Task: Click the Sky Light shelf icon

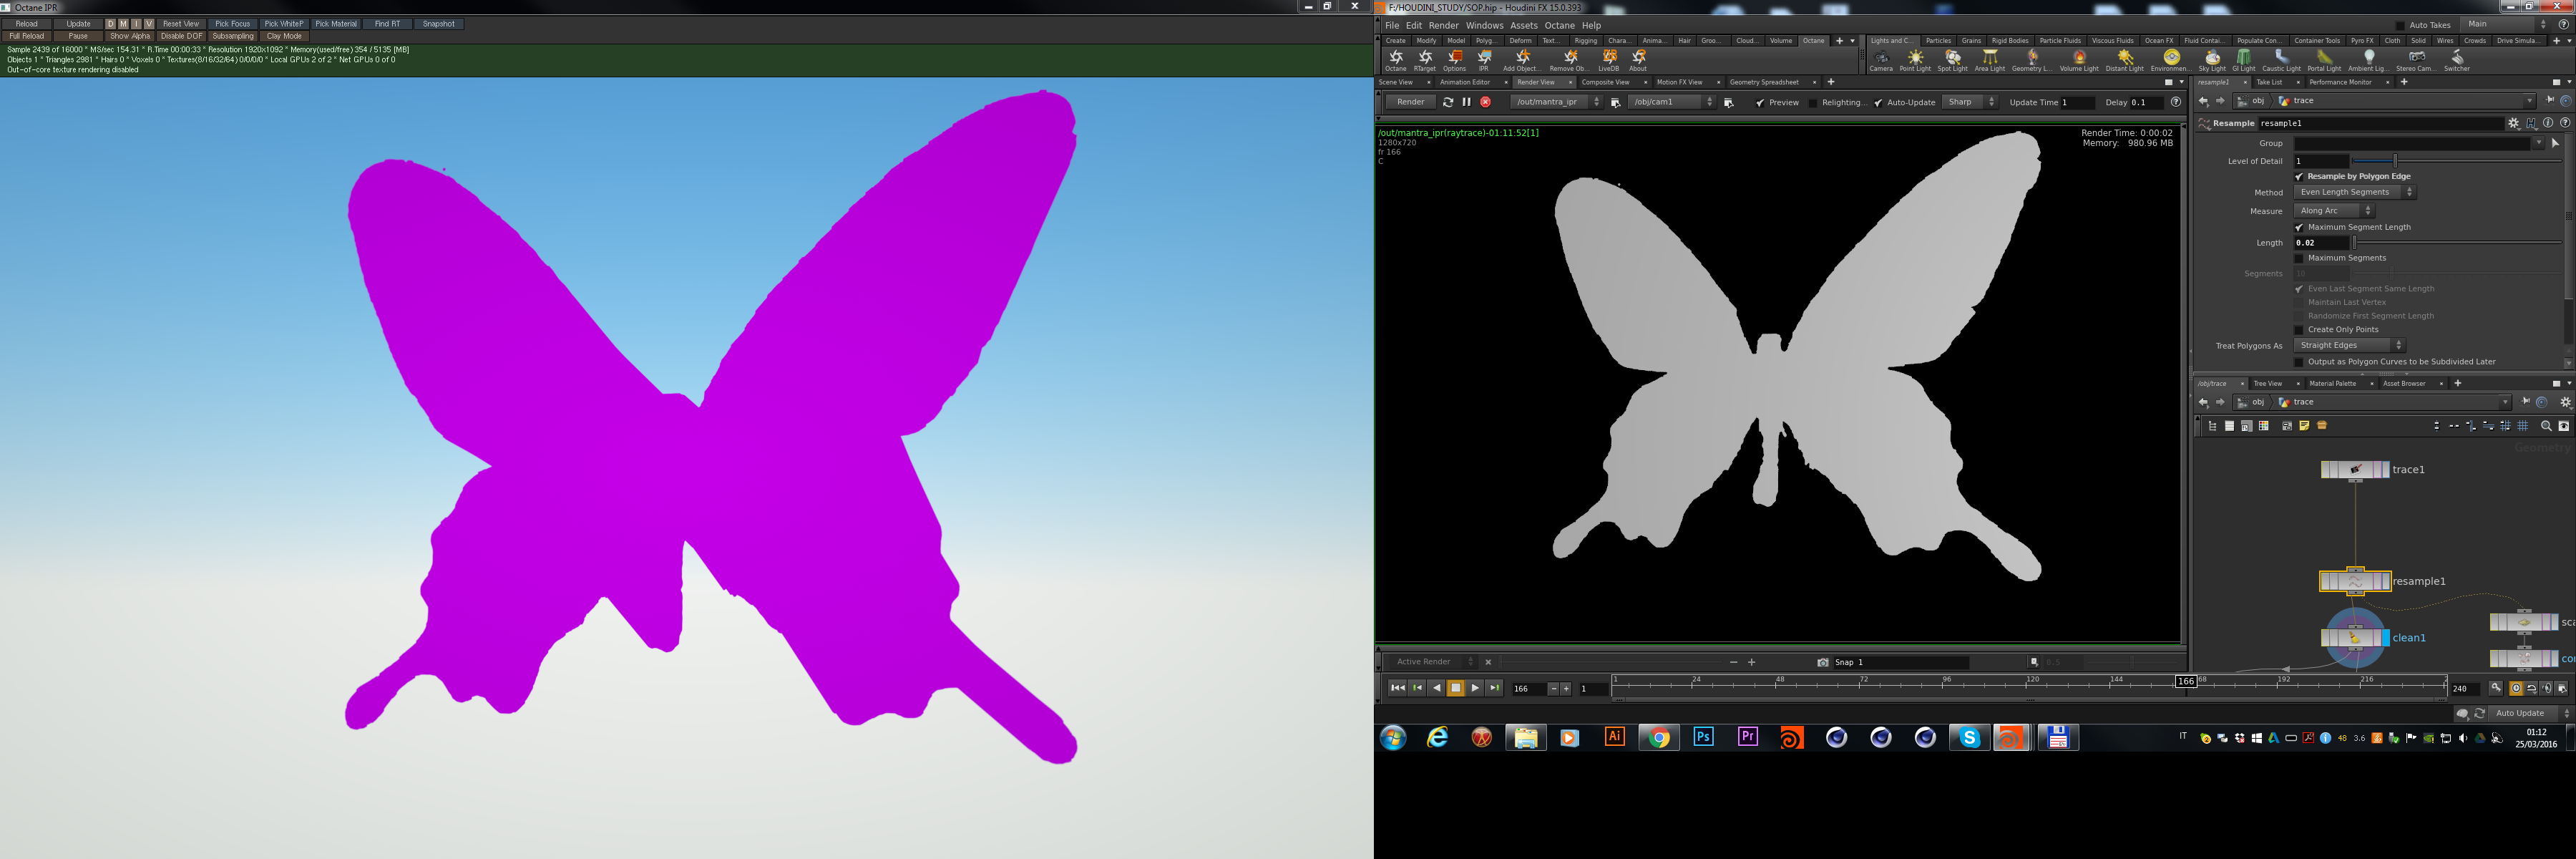Action: [x=2212, y=59]
